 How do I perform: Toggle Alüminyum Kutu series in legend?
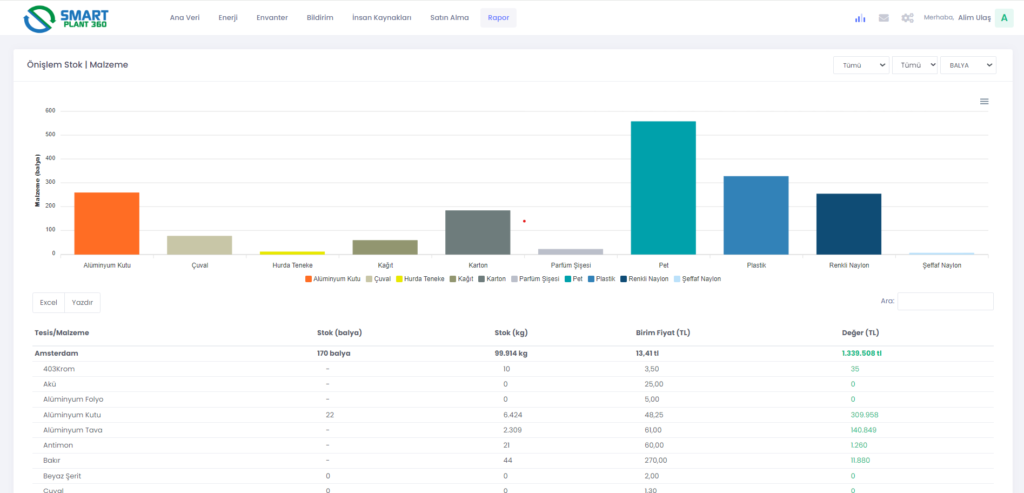pyautogui.click(x=333, y=279)
